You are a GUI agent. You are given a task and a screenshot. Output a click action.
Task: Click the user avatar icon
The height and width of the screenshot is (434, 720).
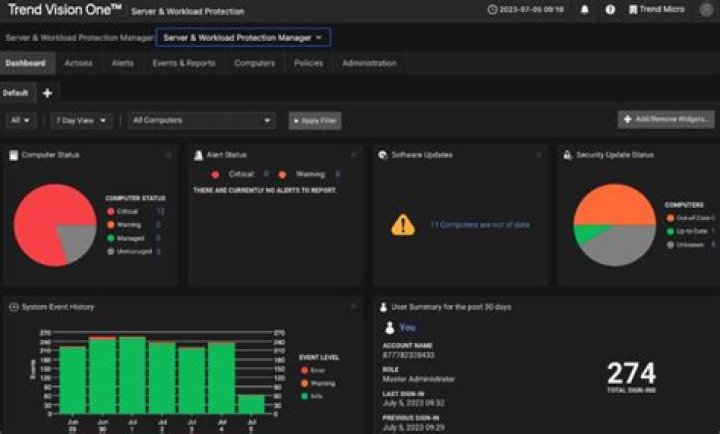(706, 10)
